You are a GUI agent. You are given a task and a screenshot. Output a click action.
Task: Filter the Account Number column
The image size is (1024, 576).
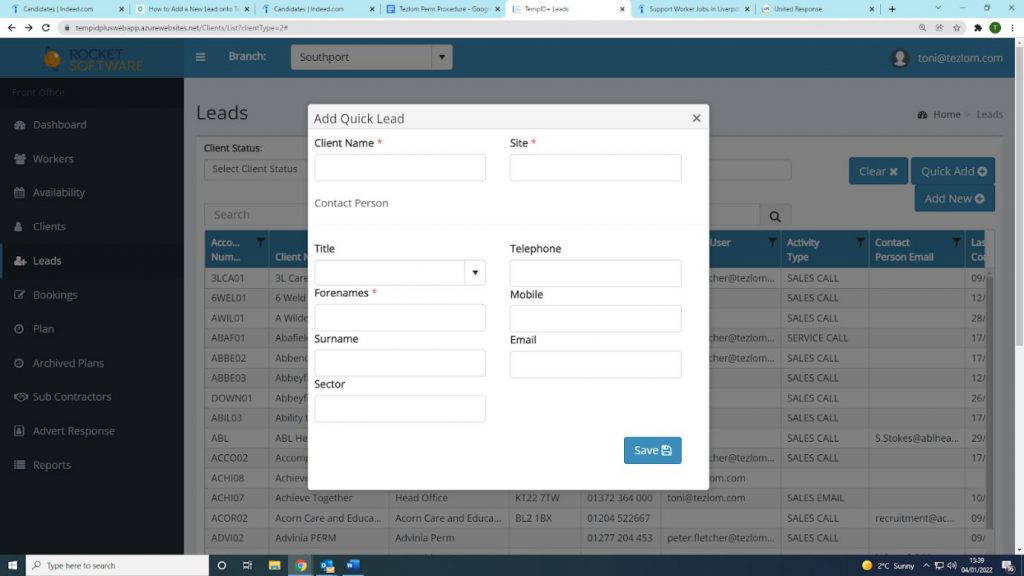pyautogui.click(x=260, y=242)
